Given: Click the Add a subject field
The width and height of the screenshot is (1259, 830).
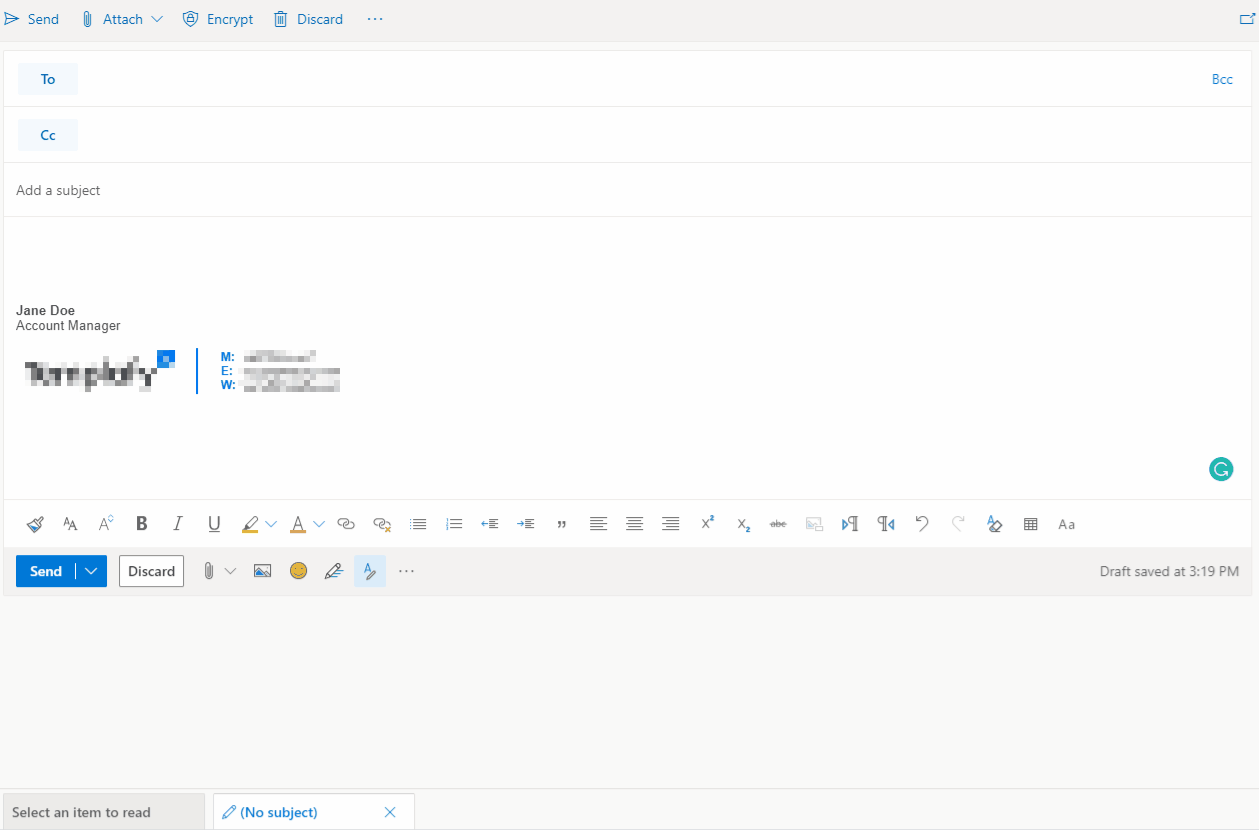Looking at the screenshot, I should pyautogui.click(x=627, y=190).
